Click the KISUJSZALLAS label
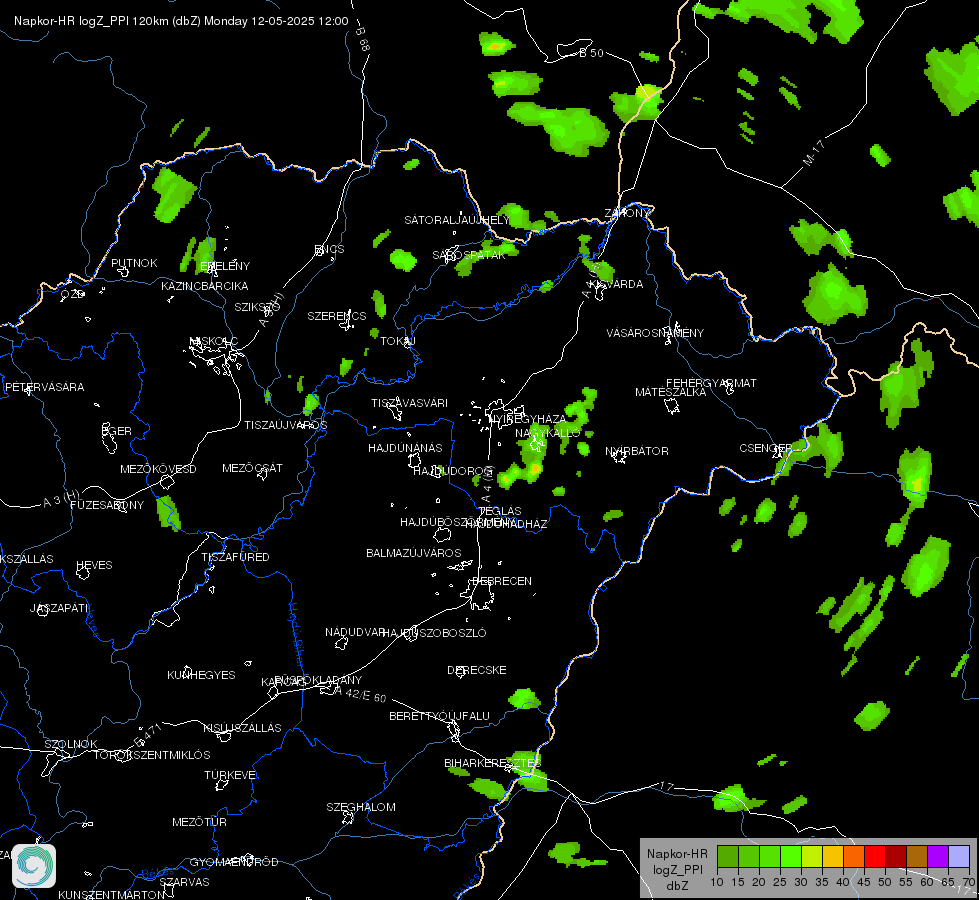This screenshot has height=900, width=979. (x=242, y=728)
